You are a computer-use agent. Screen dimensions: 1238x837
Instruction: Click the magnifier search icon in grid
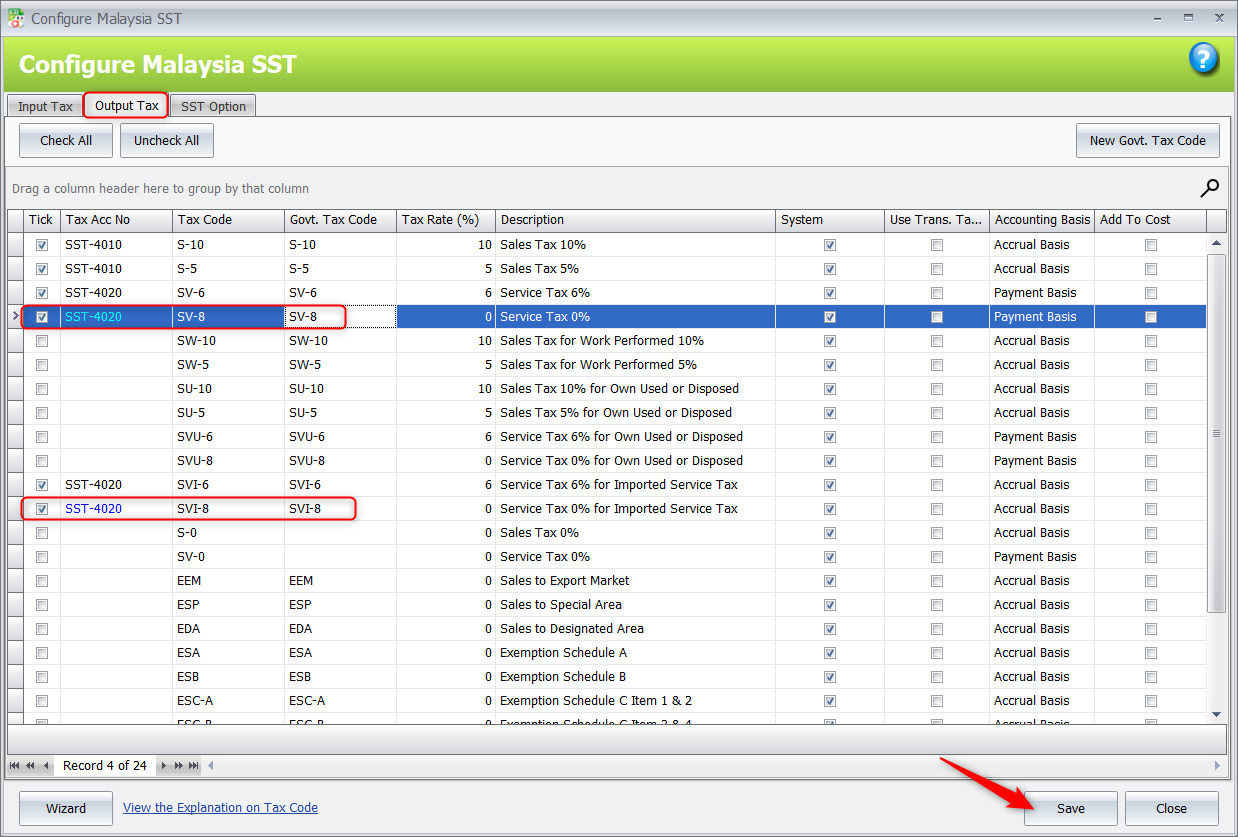1209,188
